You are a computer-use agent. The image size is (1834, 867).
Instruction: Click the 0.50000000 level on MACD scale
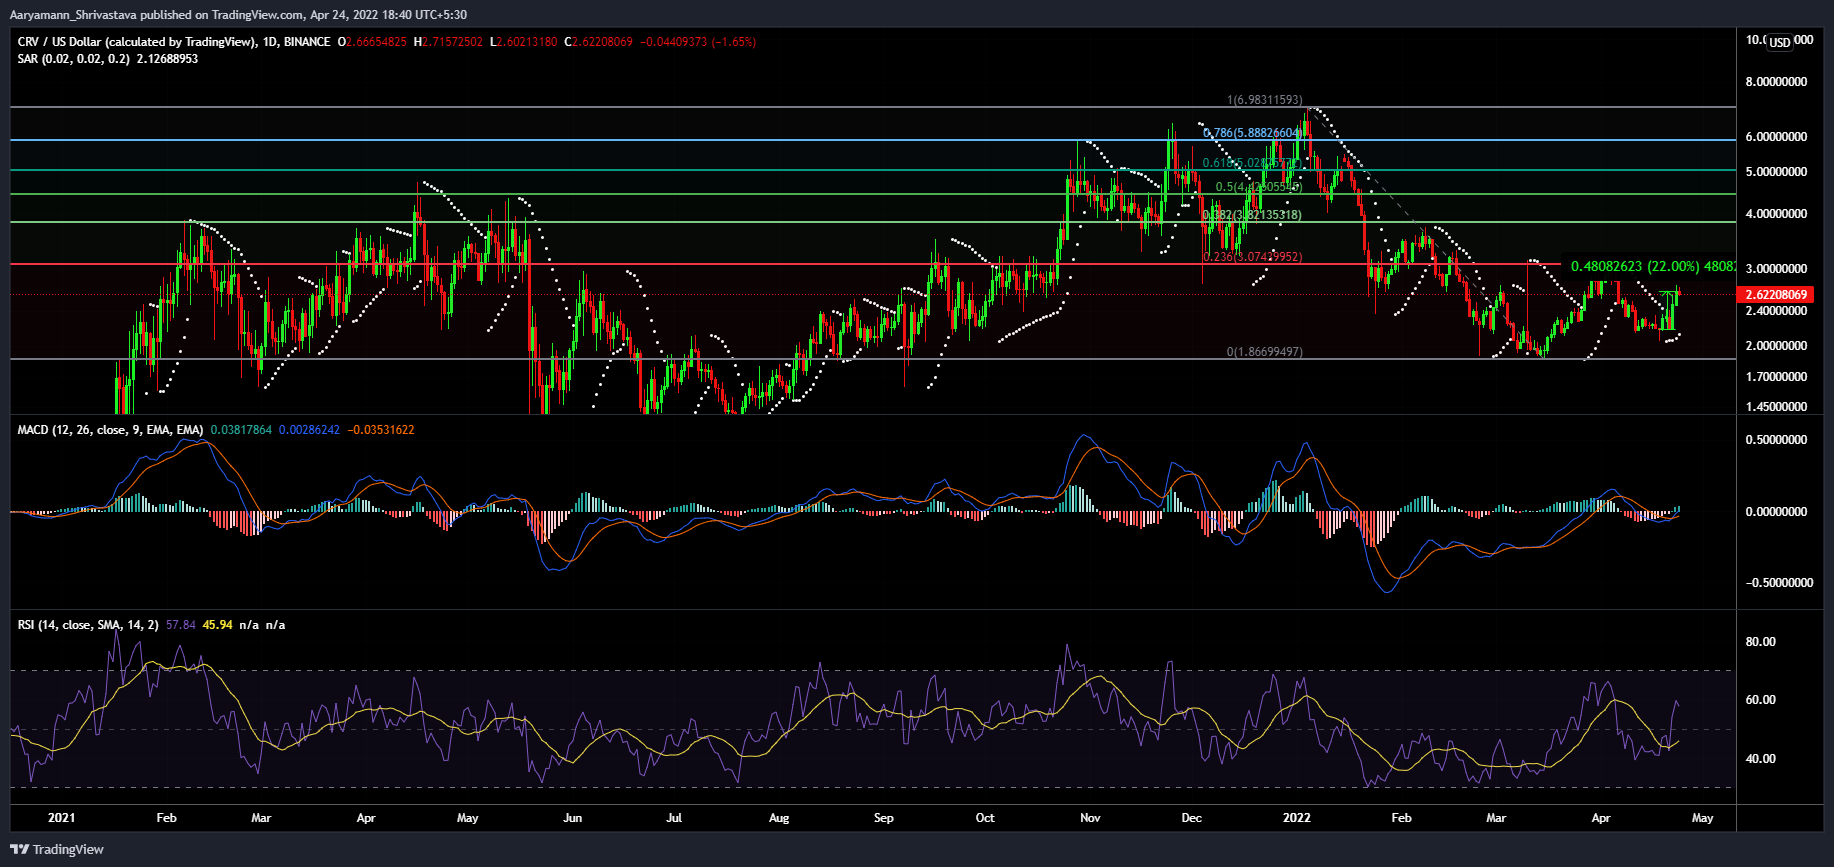tap(1776, 440)
